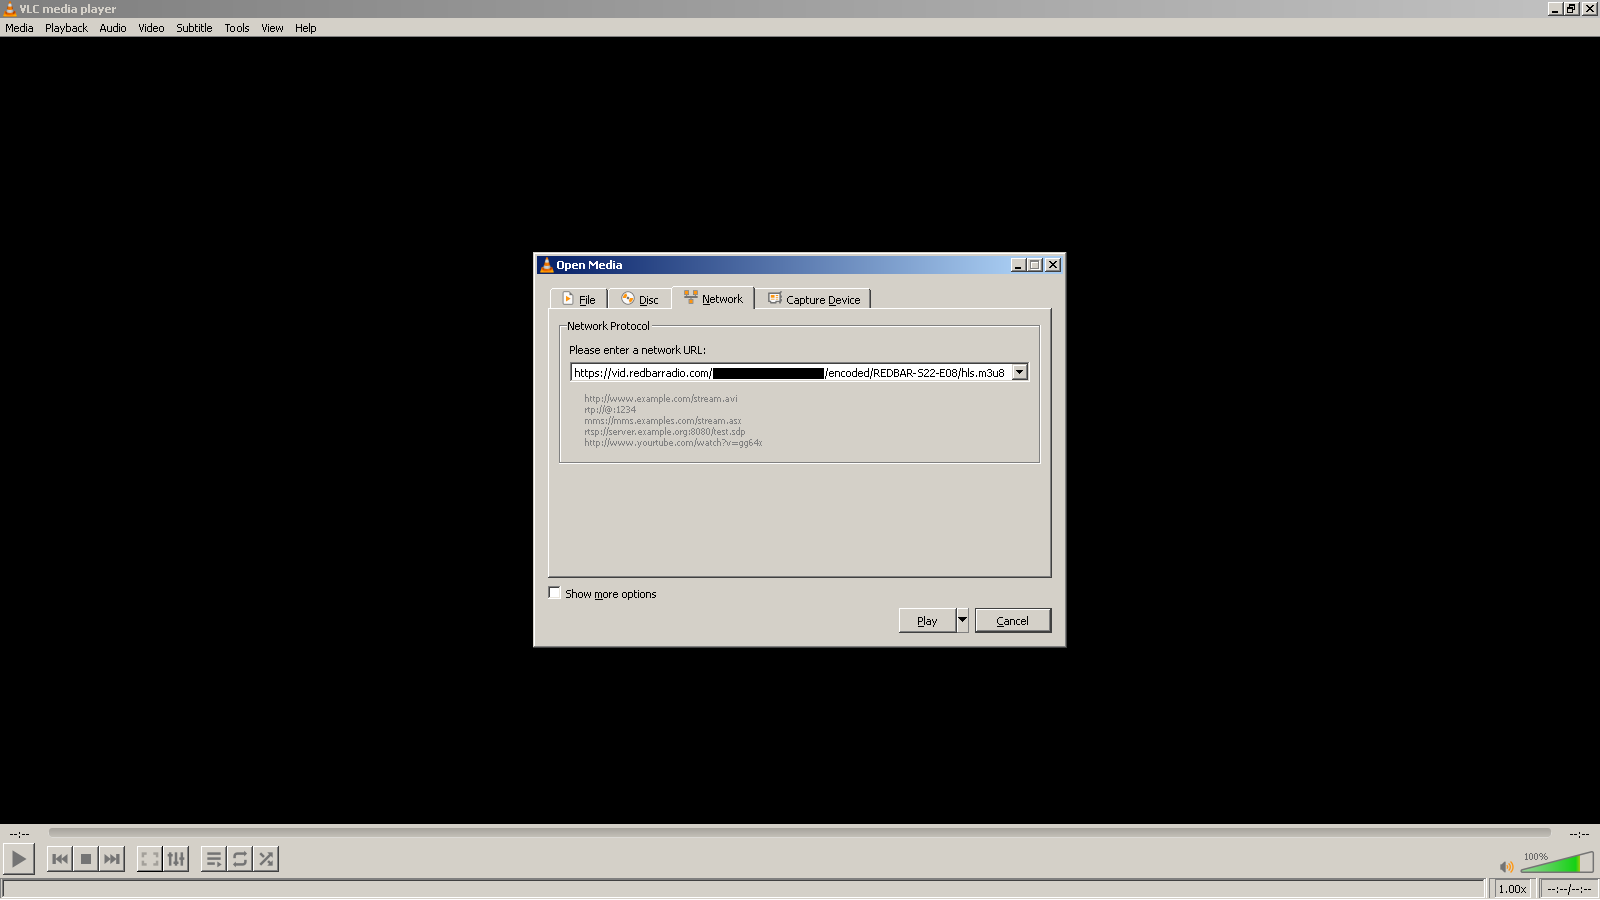Skip to next media item
The width and height of the screenshot is (1600, 900).
tap(112, 859)
